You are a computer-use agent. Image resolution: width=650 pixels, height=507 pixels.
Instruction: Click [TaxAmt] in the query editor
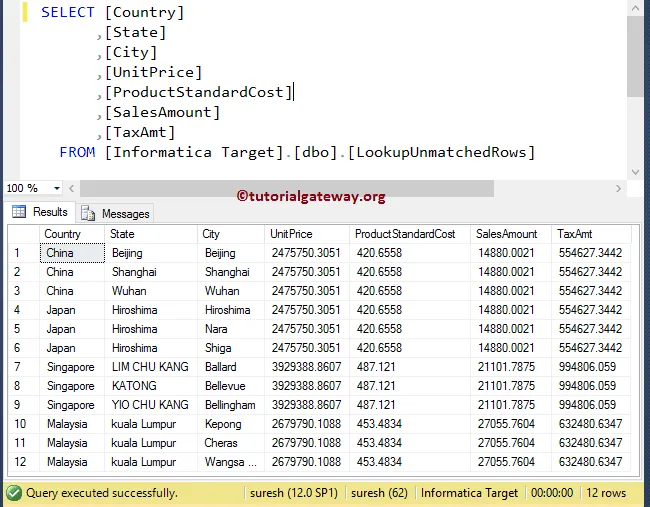pyautogui.click(x=140, y=132)
